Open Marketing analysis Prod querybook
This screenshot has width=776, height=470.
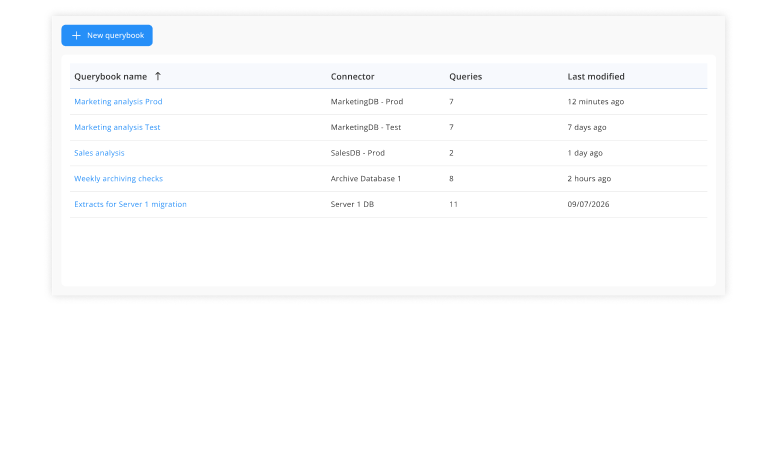coord(118,101)
